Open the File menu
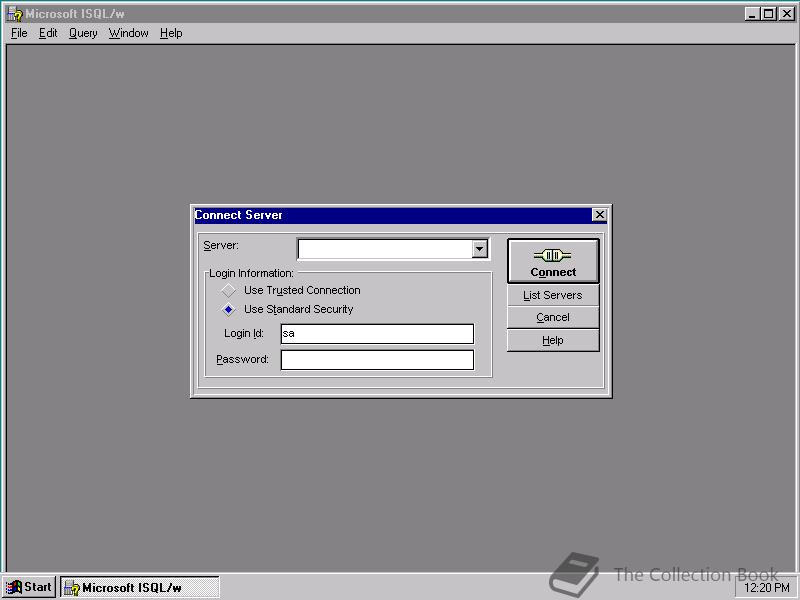 click(19, 33)
